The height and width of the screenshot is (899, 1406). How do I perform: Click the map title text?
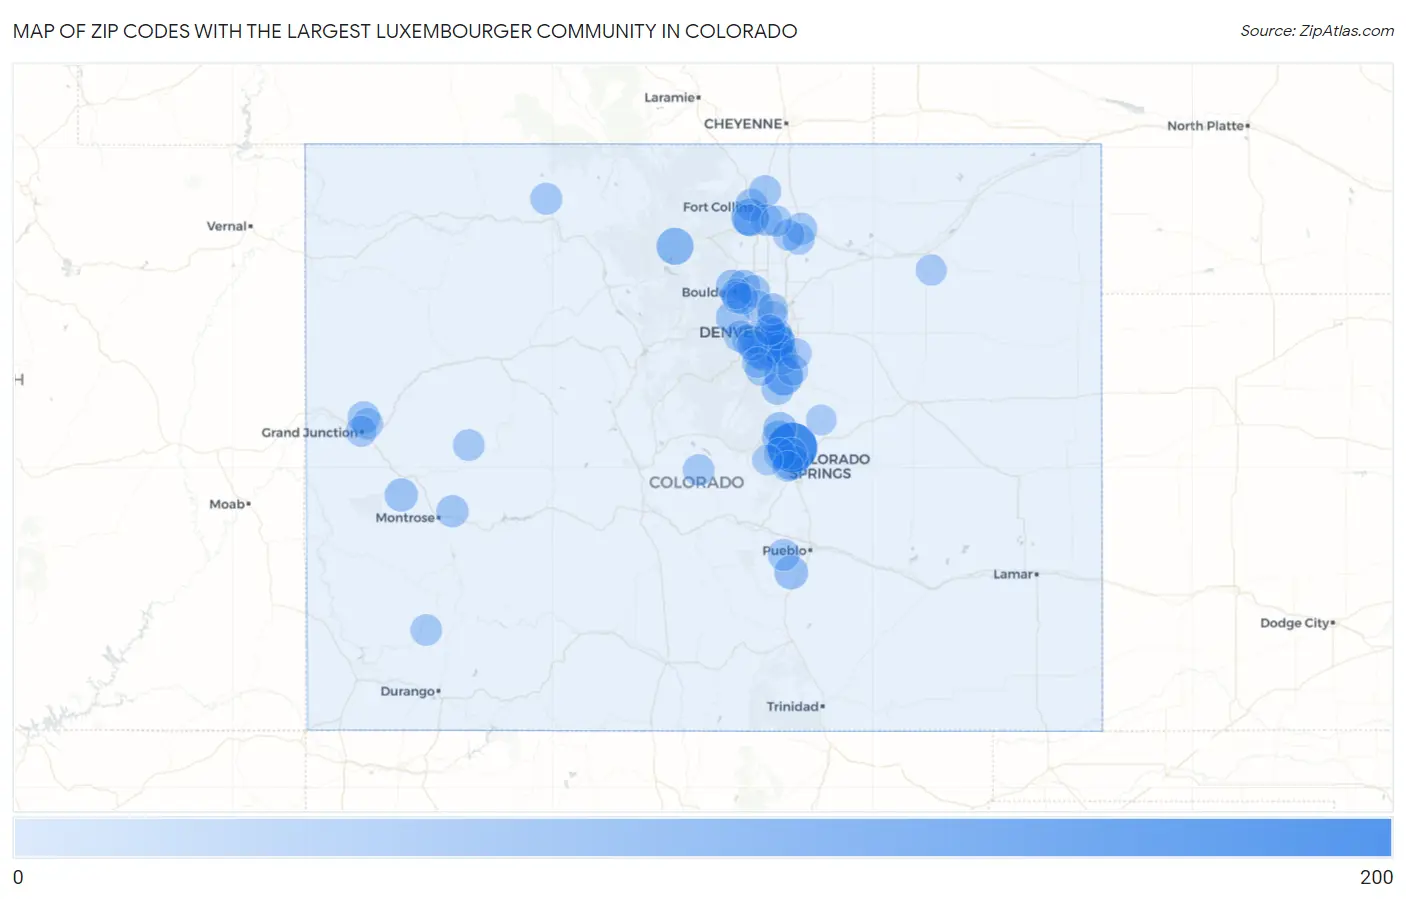(x=405, y=31)
